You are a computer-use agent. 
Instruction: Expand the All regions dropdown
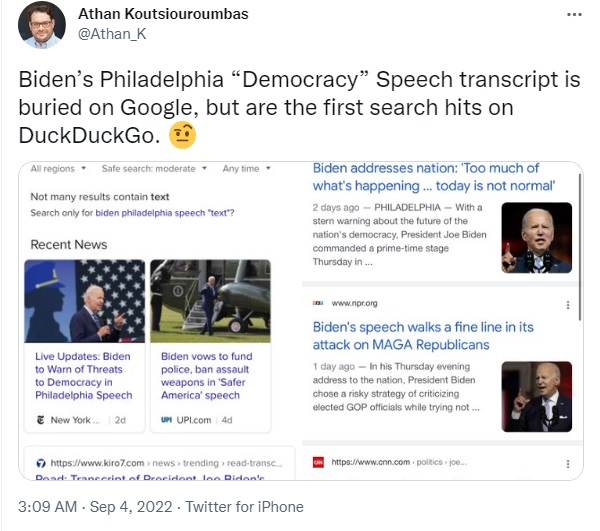point(58,169)
